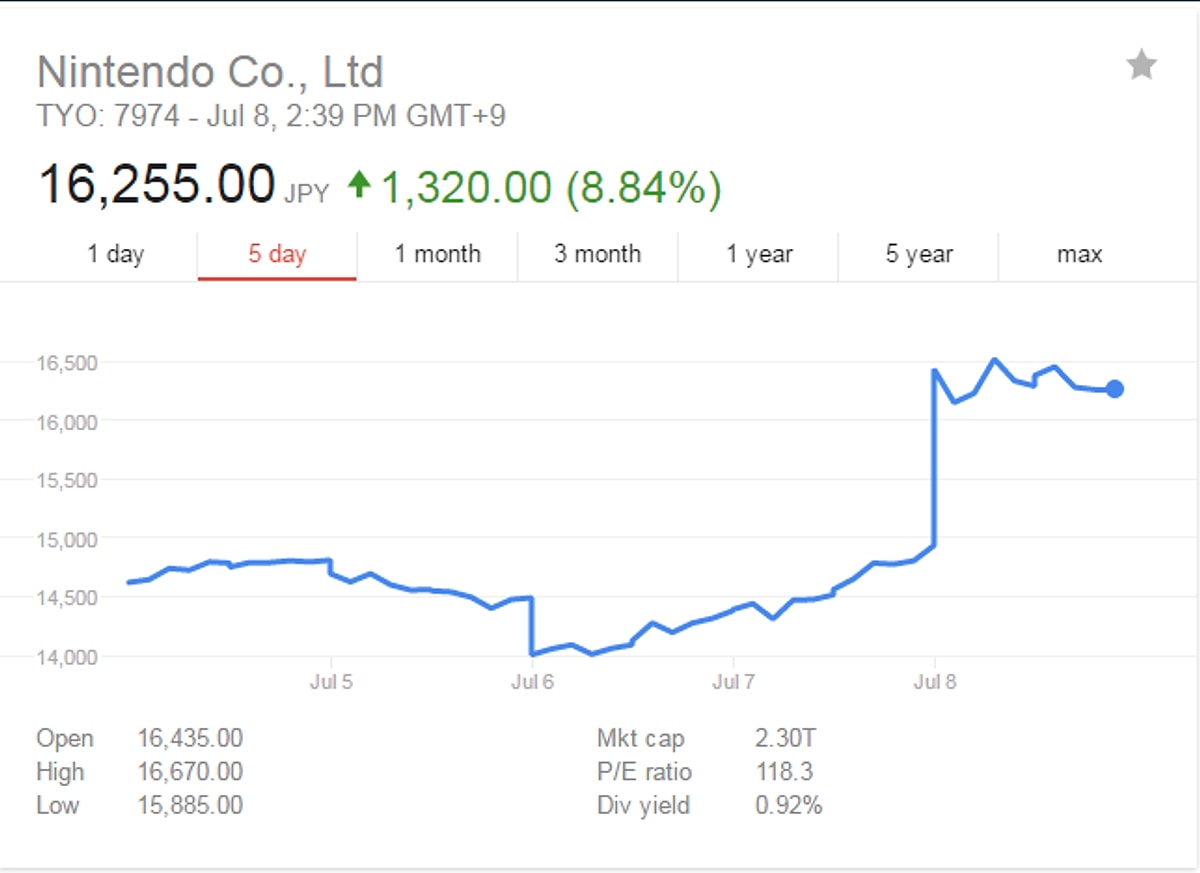Click the Jul 7 axis label

tap(733, 683)
